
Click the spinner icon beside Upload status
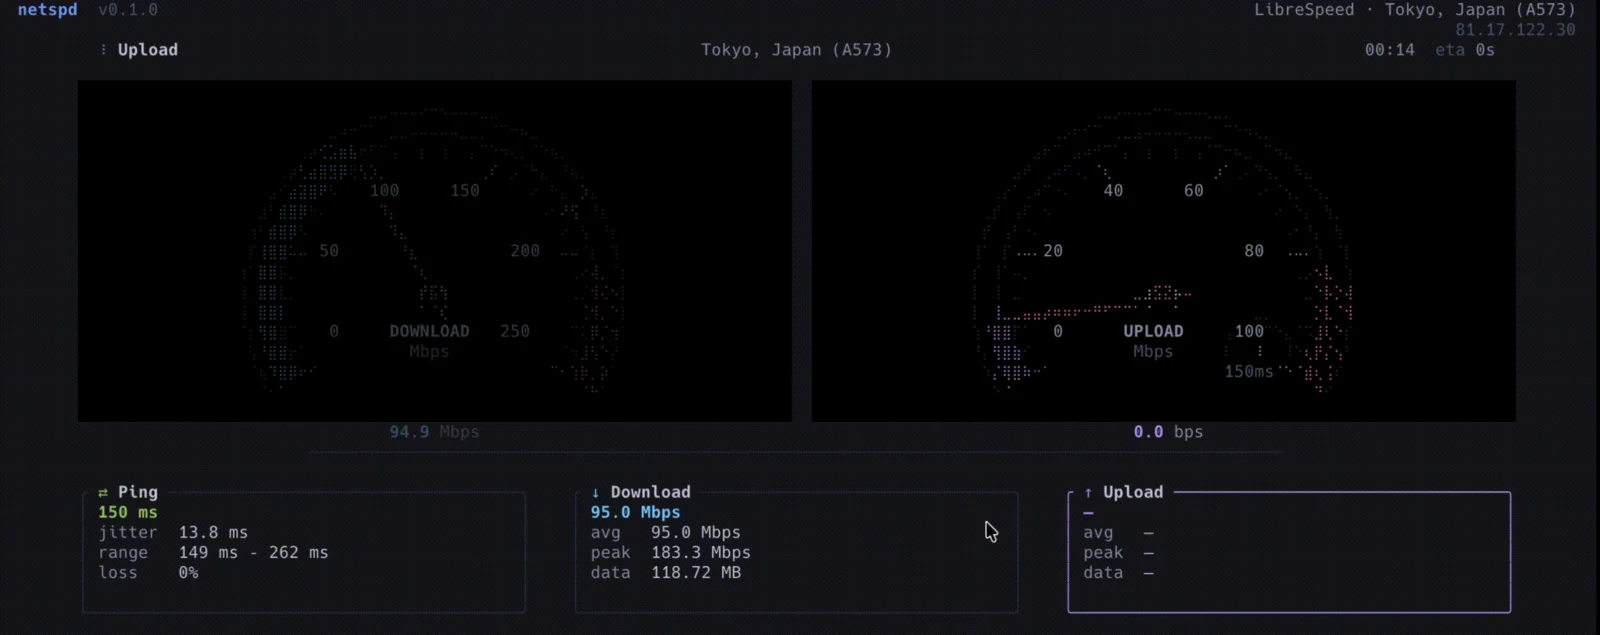103,50
